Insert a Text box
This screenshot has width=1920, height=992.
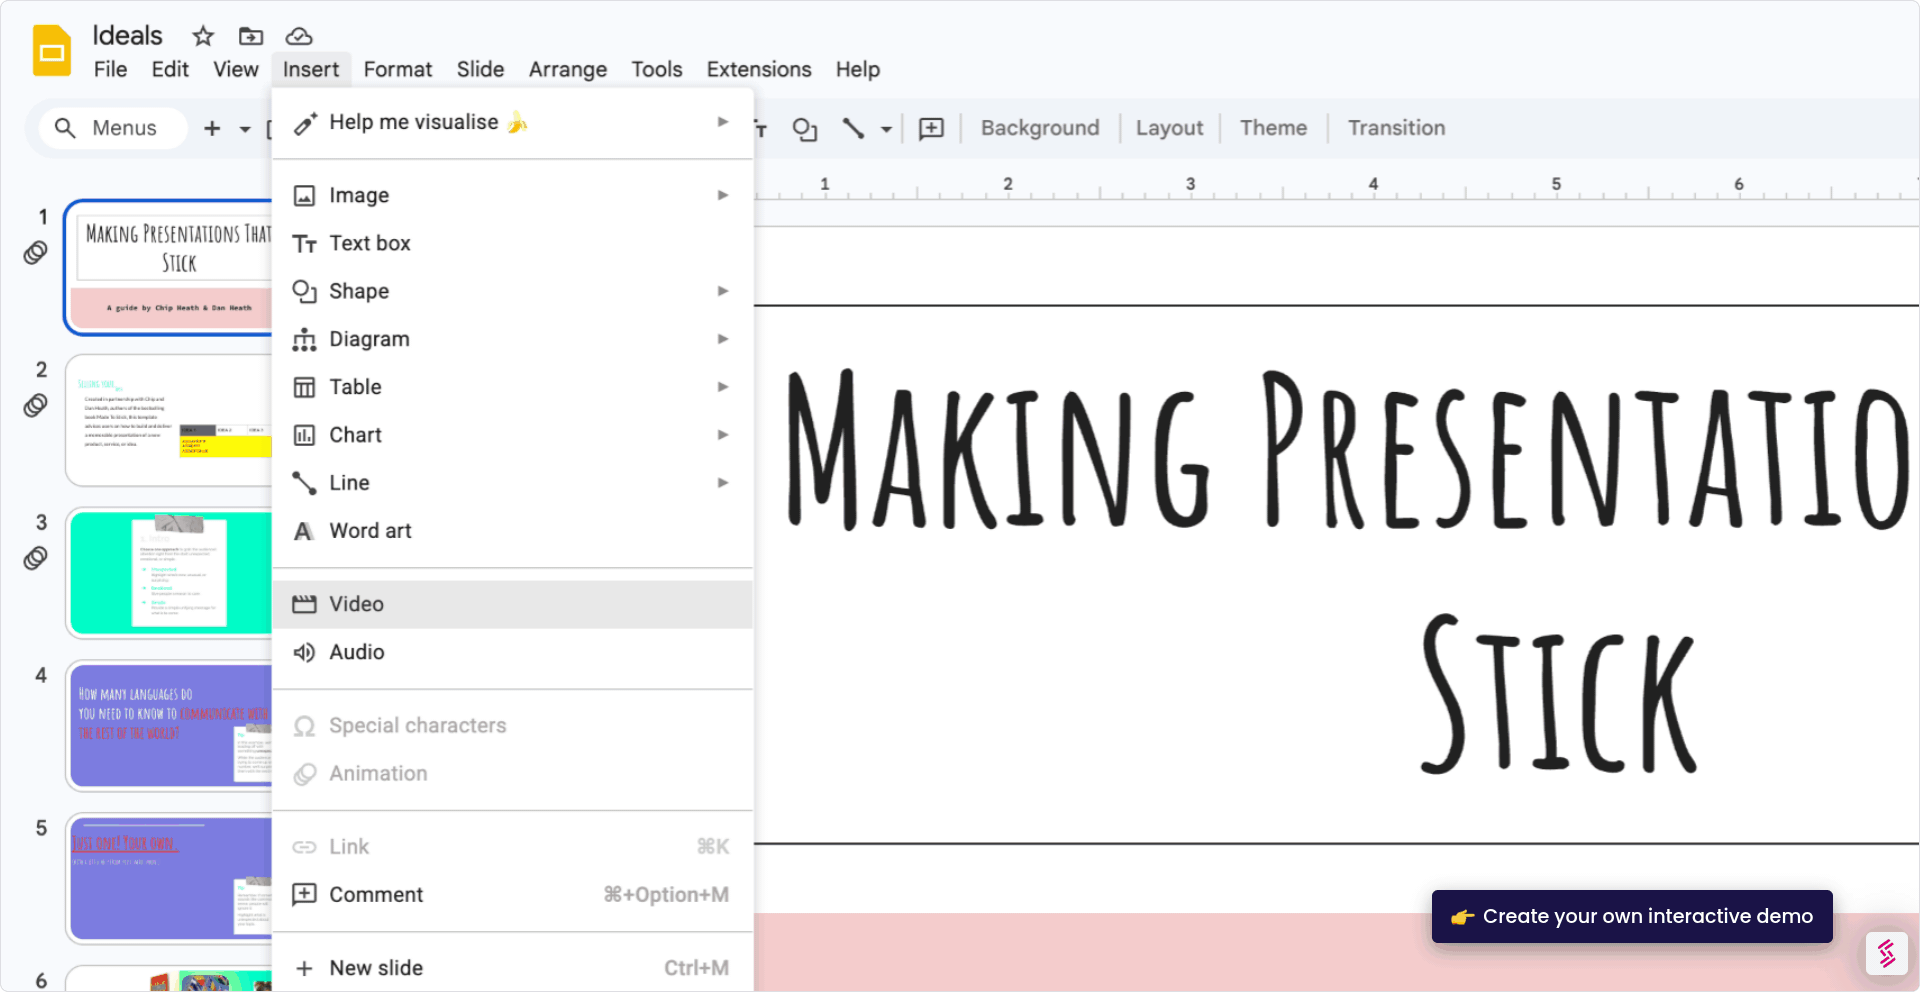pos(512,243)
